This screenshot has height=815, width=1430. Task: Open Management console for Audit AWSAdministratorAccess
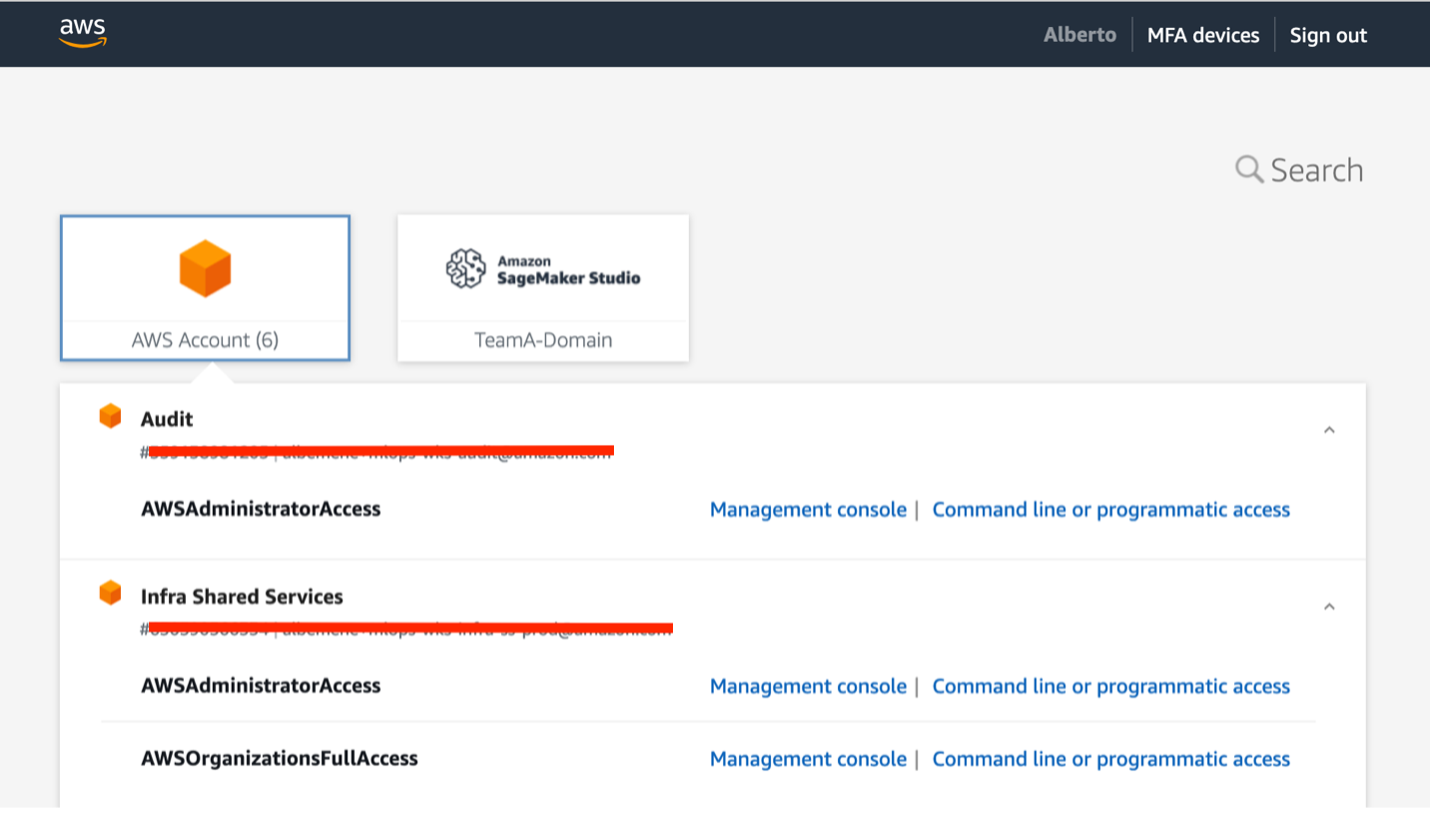808,510
